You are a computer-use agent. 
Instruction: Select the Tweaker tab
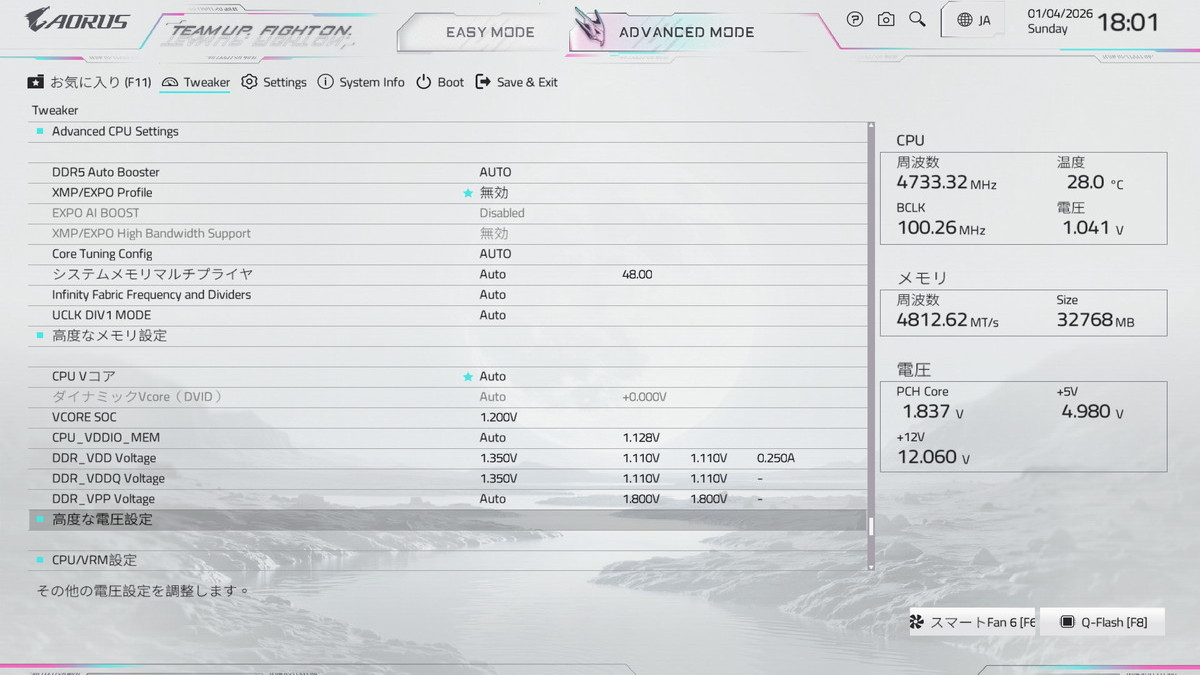click(x=196, y=82)
